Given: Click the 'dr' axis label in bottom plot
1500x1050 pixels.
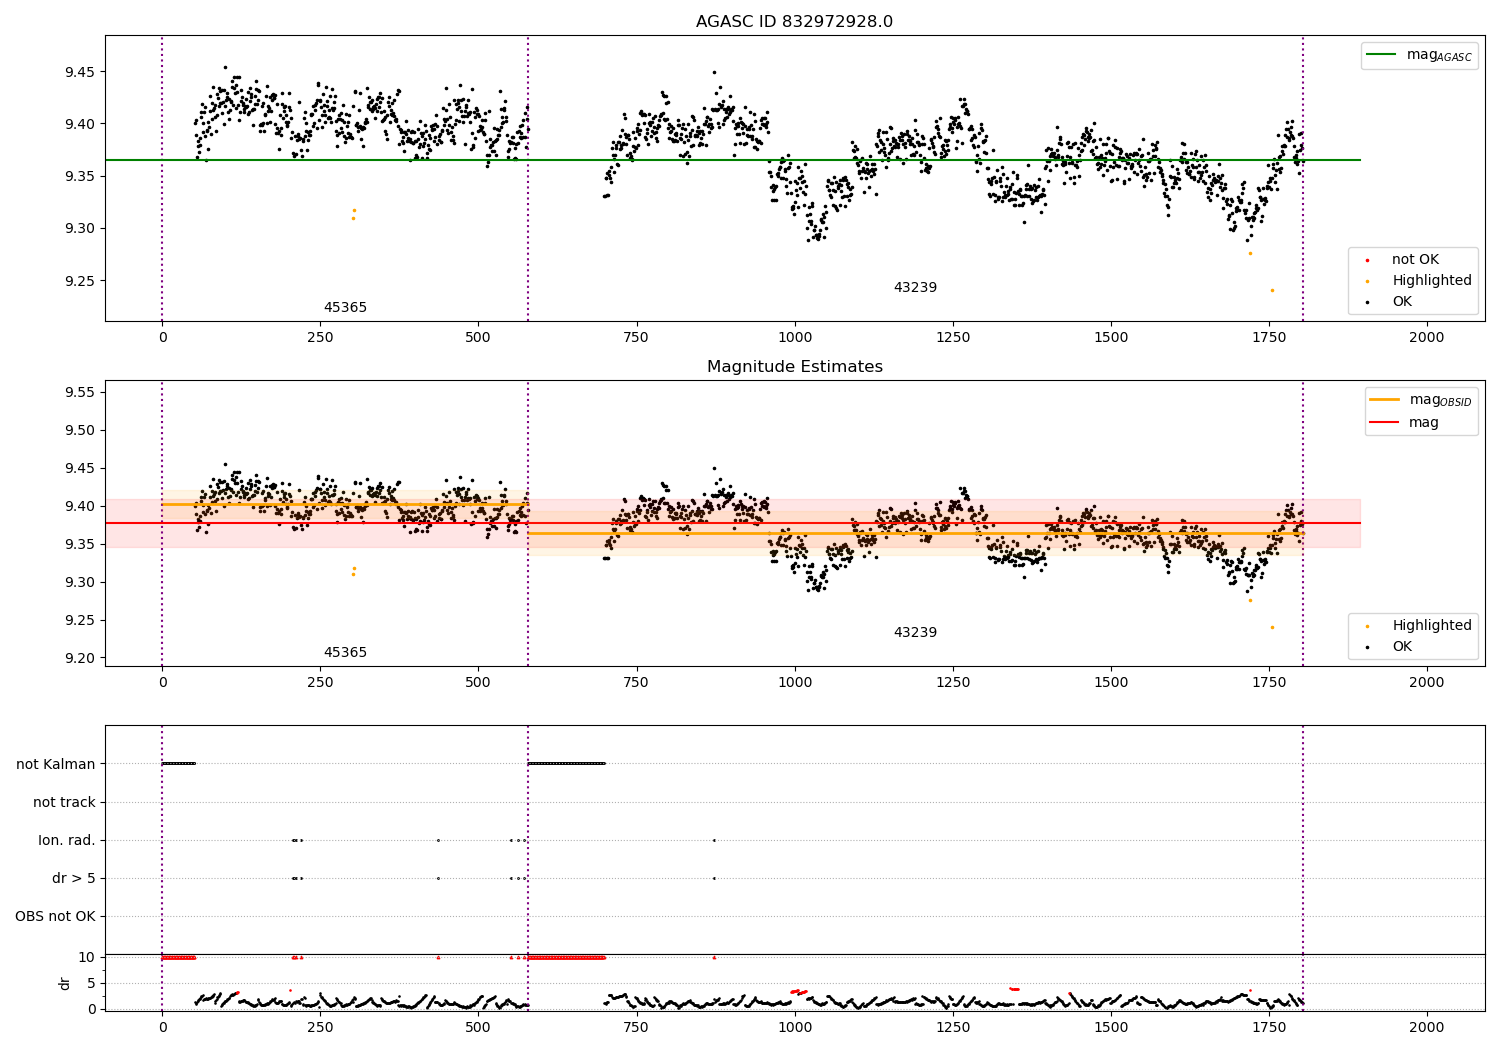Looking at the screenshot, I should pos(65,983).
